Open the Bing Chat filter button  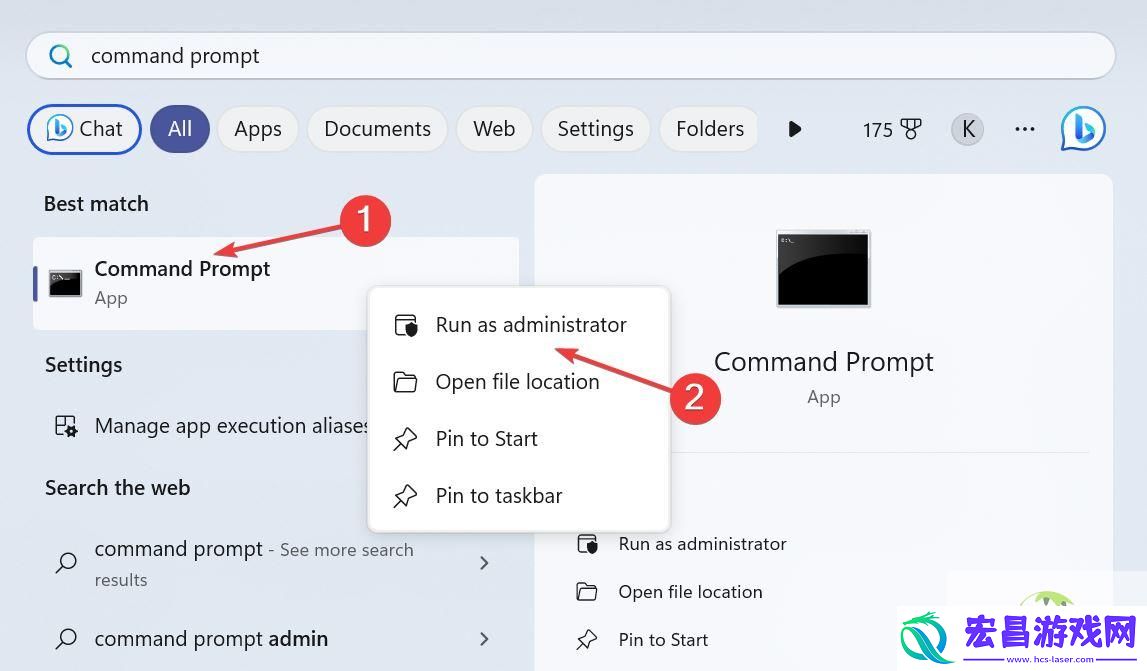[x=84, y=129]
